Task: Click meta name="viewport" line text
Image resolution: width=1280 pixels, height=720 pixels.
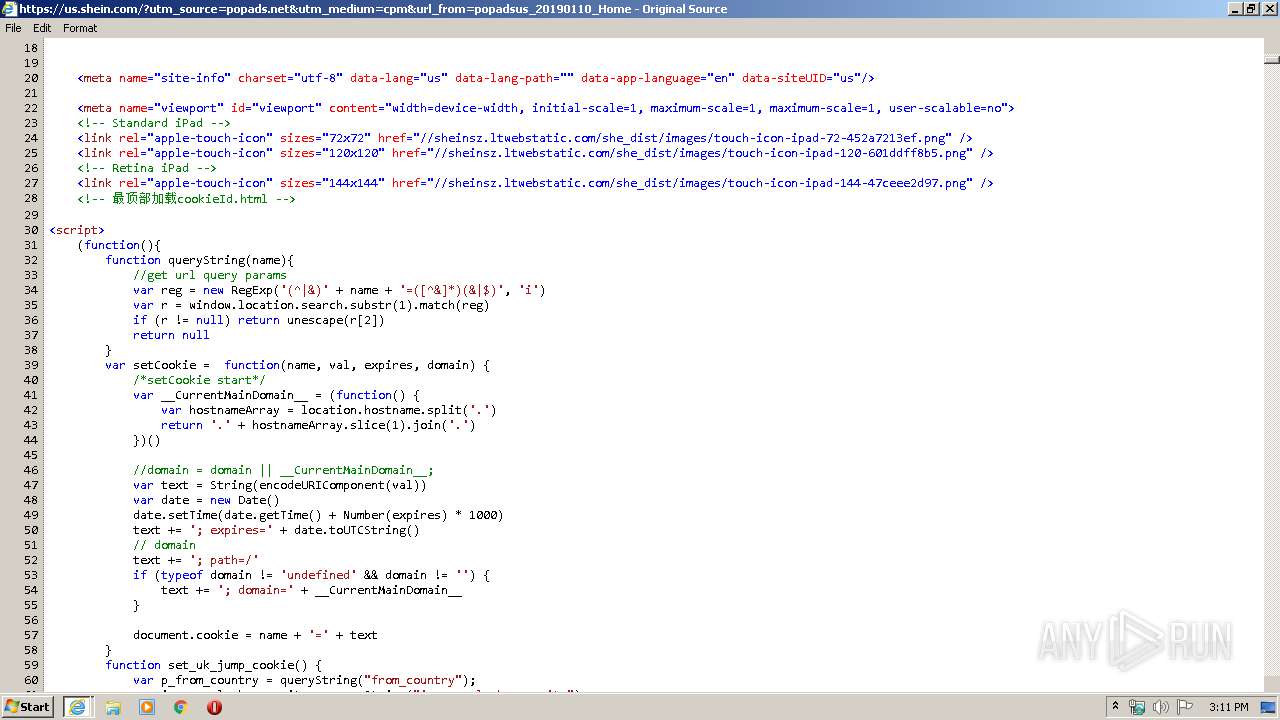Action: (546, 108)
